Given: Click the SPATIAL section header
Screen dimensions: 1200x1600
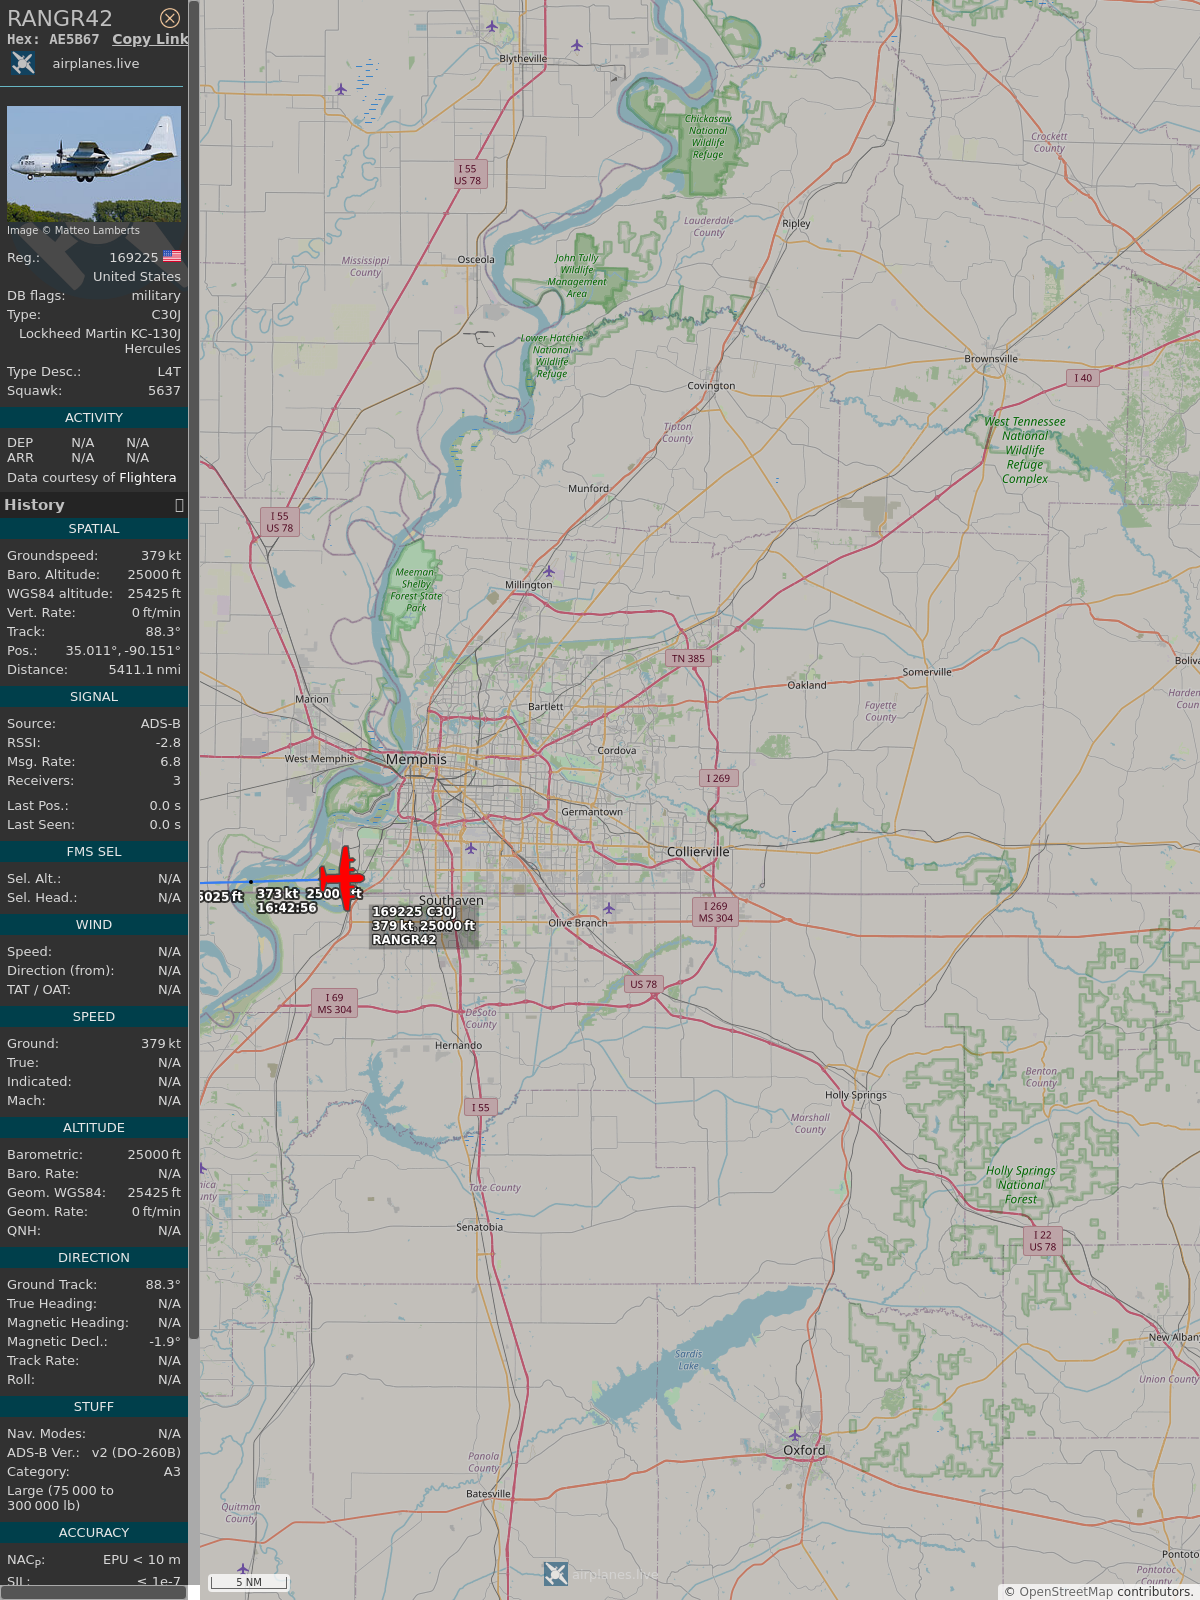Looking at the screenshot, I should coord(94,529).
